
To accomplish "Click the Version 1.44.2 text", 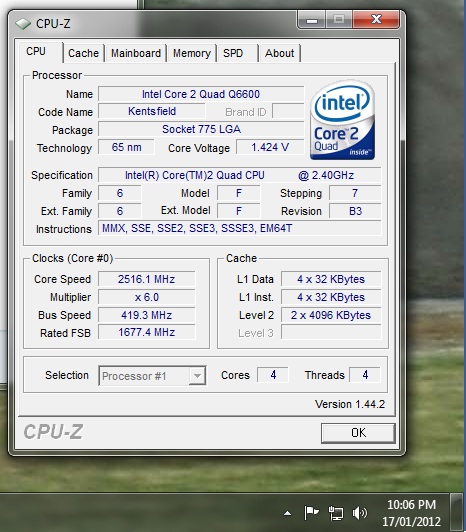I will pyautogui.click(x=350, y=404).
